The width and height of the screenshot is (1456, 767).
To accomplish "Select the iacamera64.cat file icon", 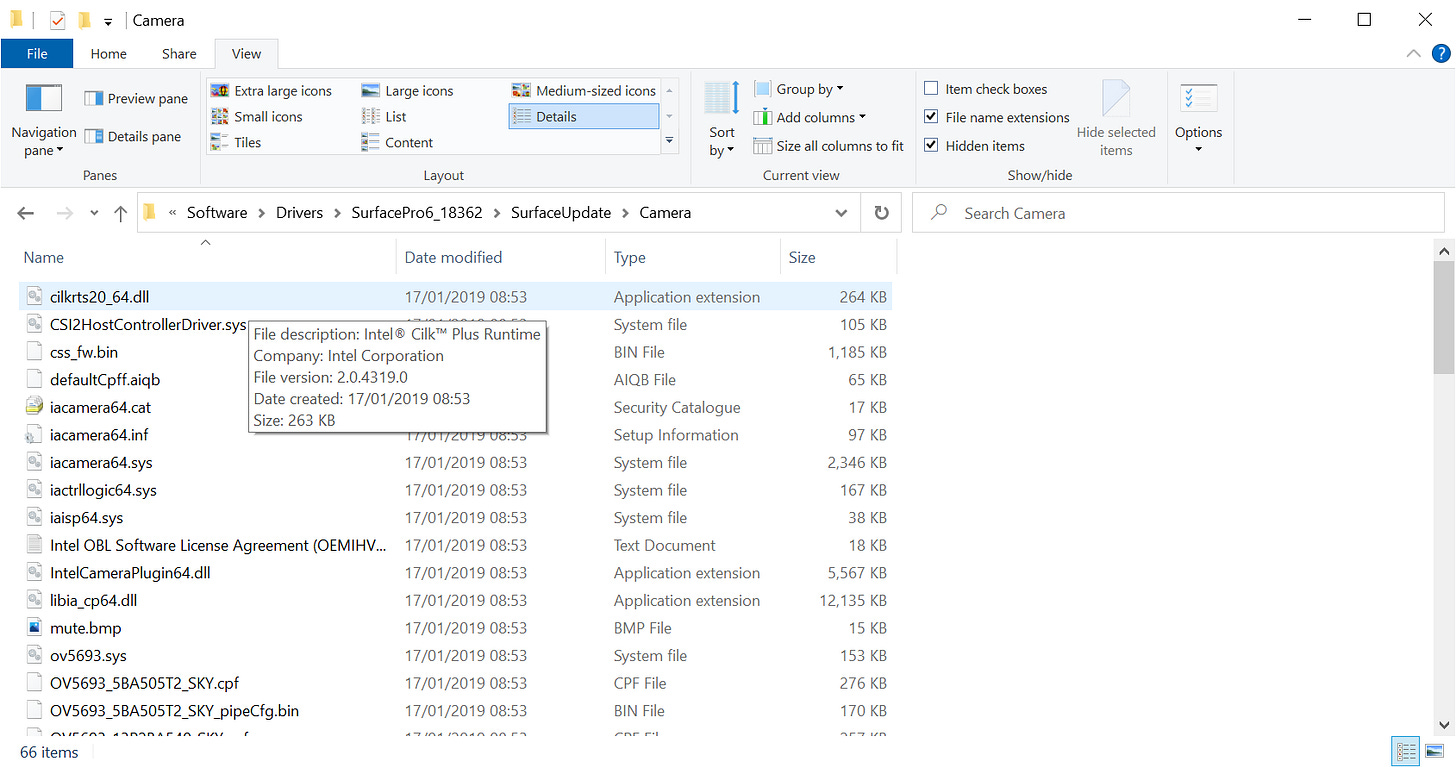I will [34, 407].
